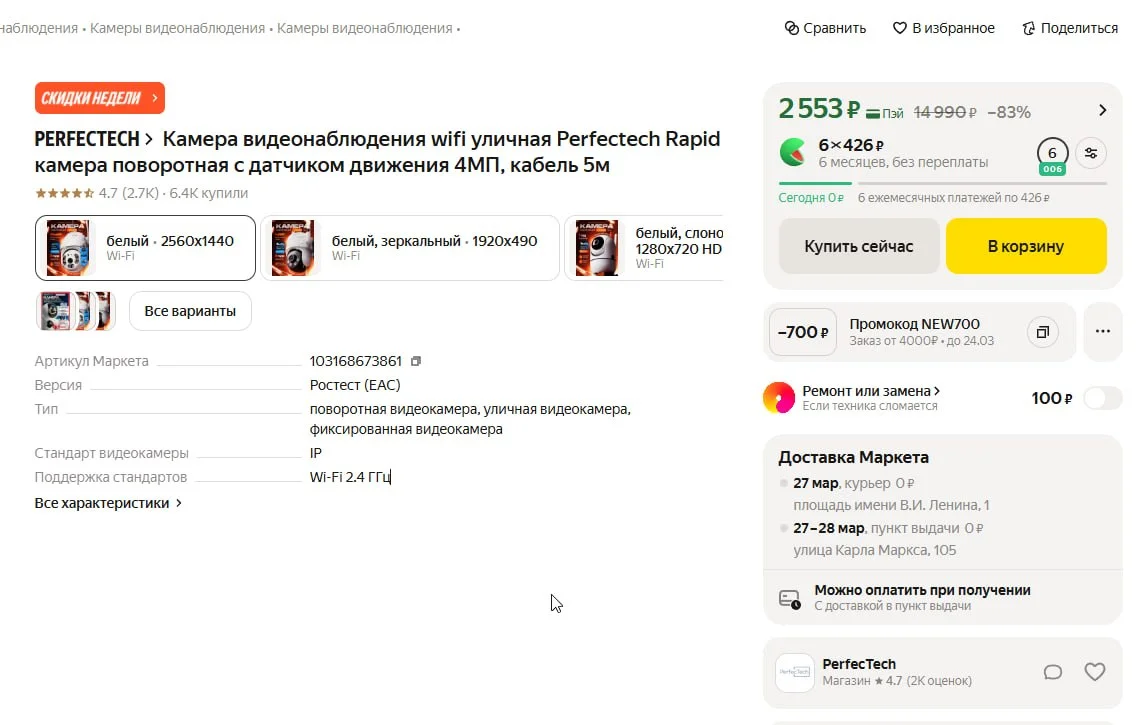The width and height of the screenshot is (1136, 725).
Task: Add PerfecTech store to favorites
Action: point(1095,672)
